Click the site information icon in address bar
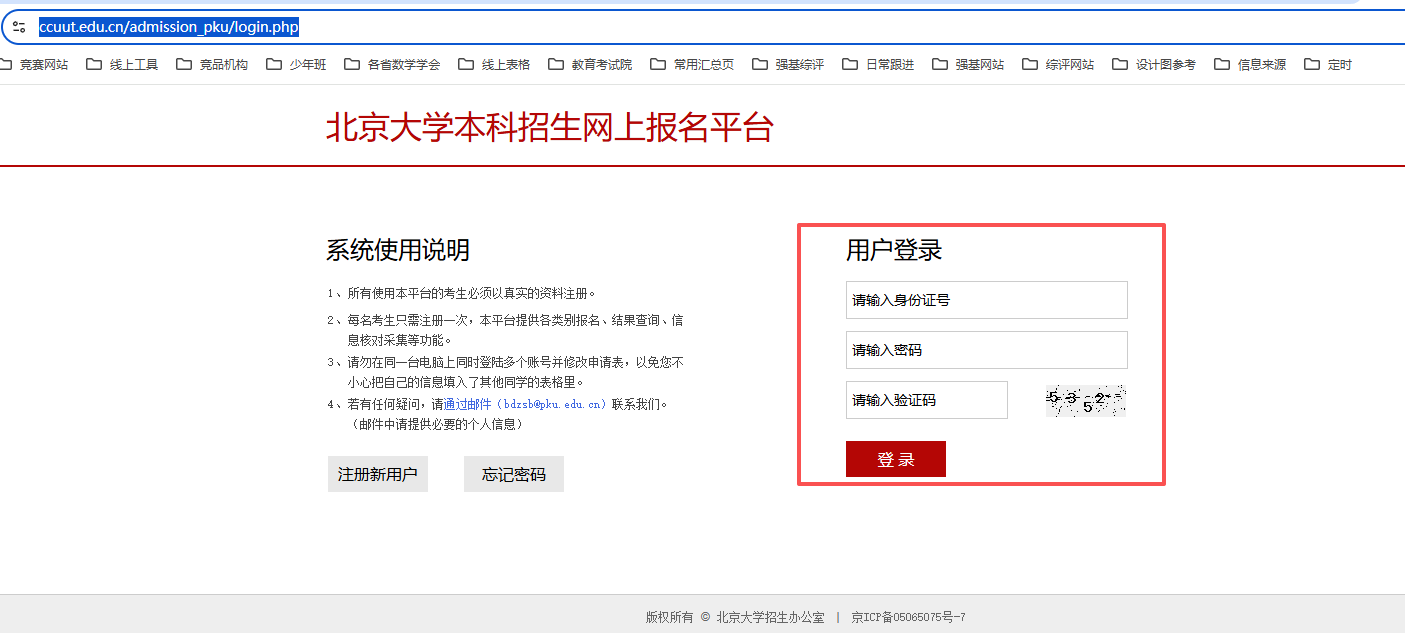This screenshot has height=633, width=1405. [19, 27]
